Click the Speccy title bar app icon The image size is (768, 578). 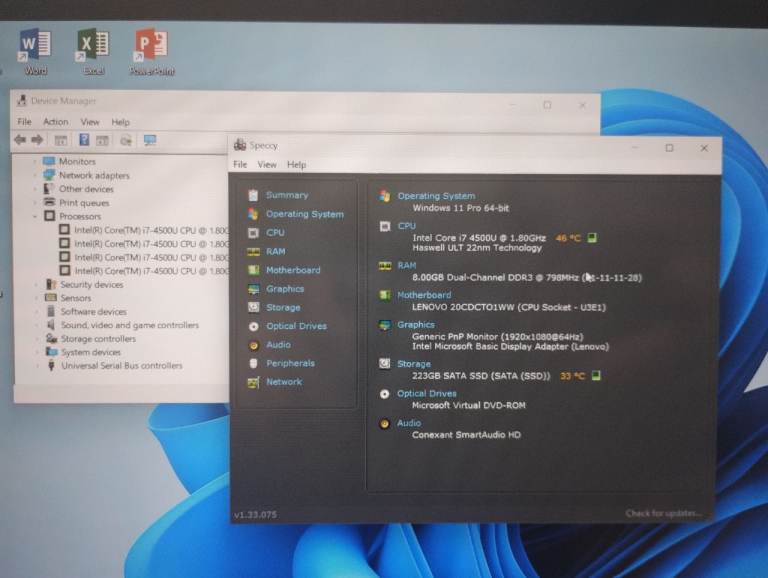[x=240, y=144]
